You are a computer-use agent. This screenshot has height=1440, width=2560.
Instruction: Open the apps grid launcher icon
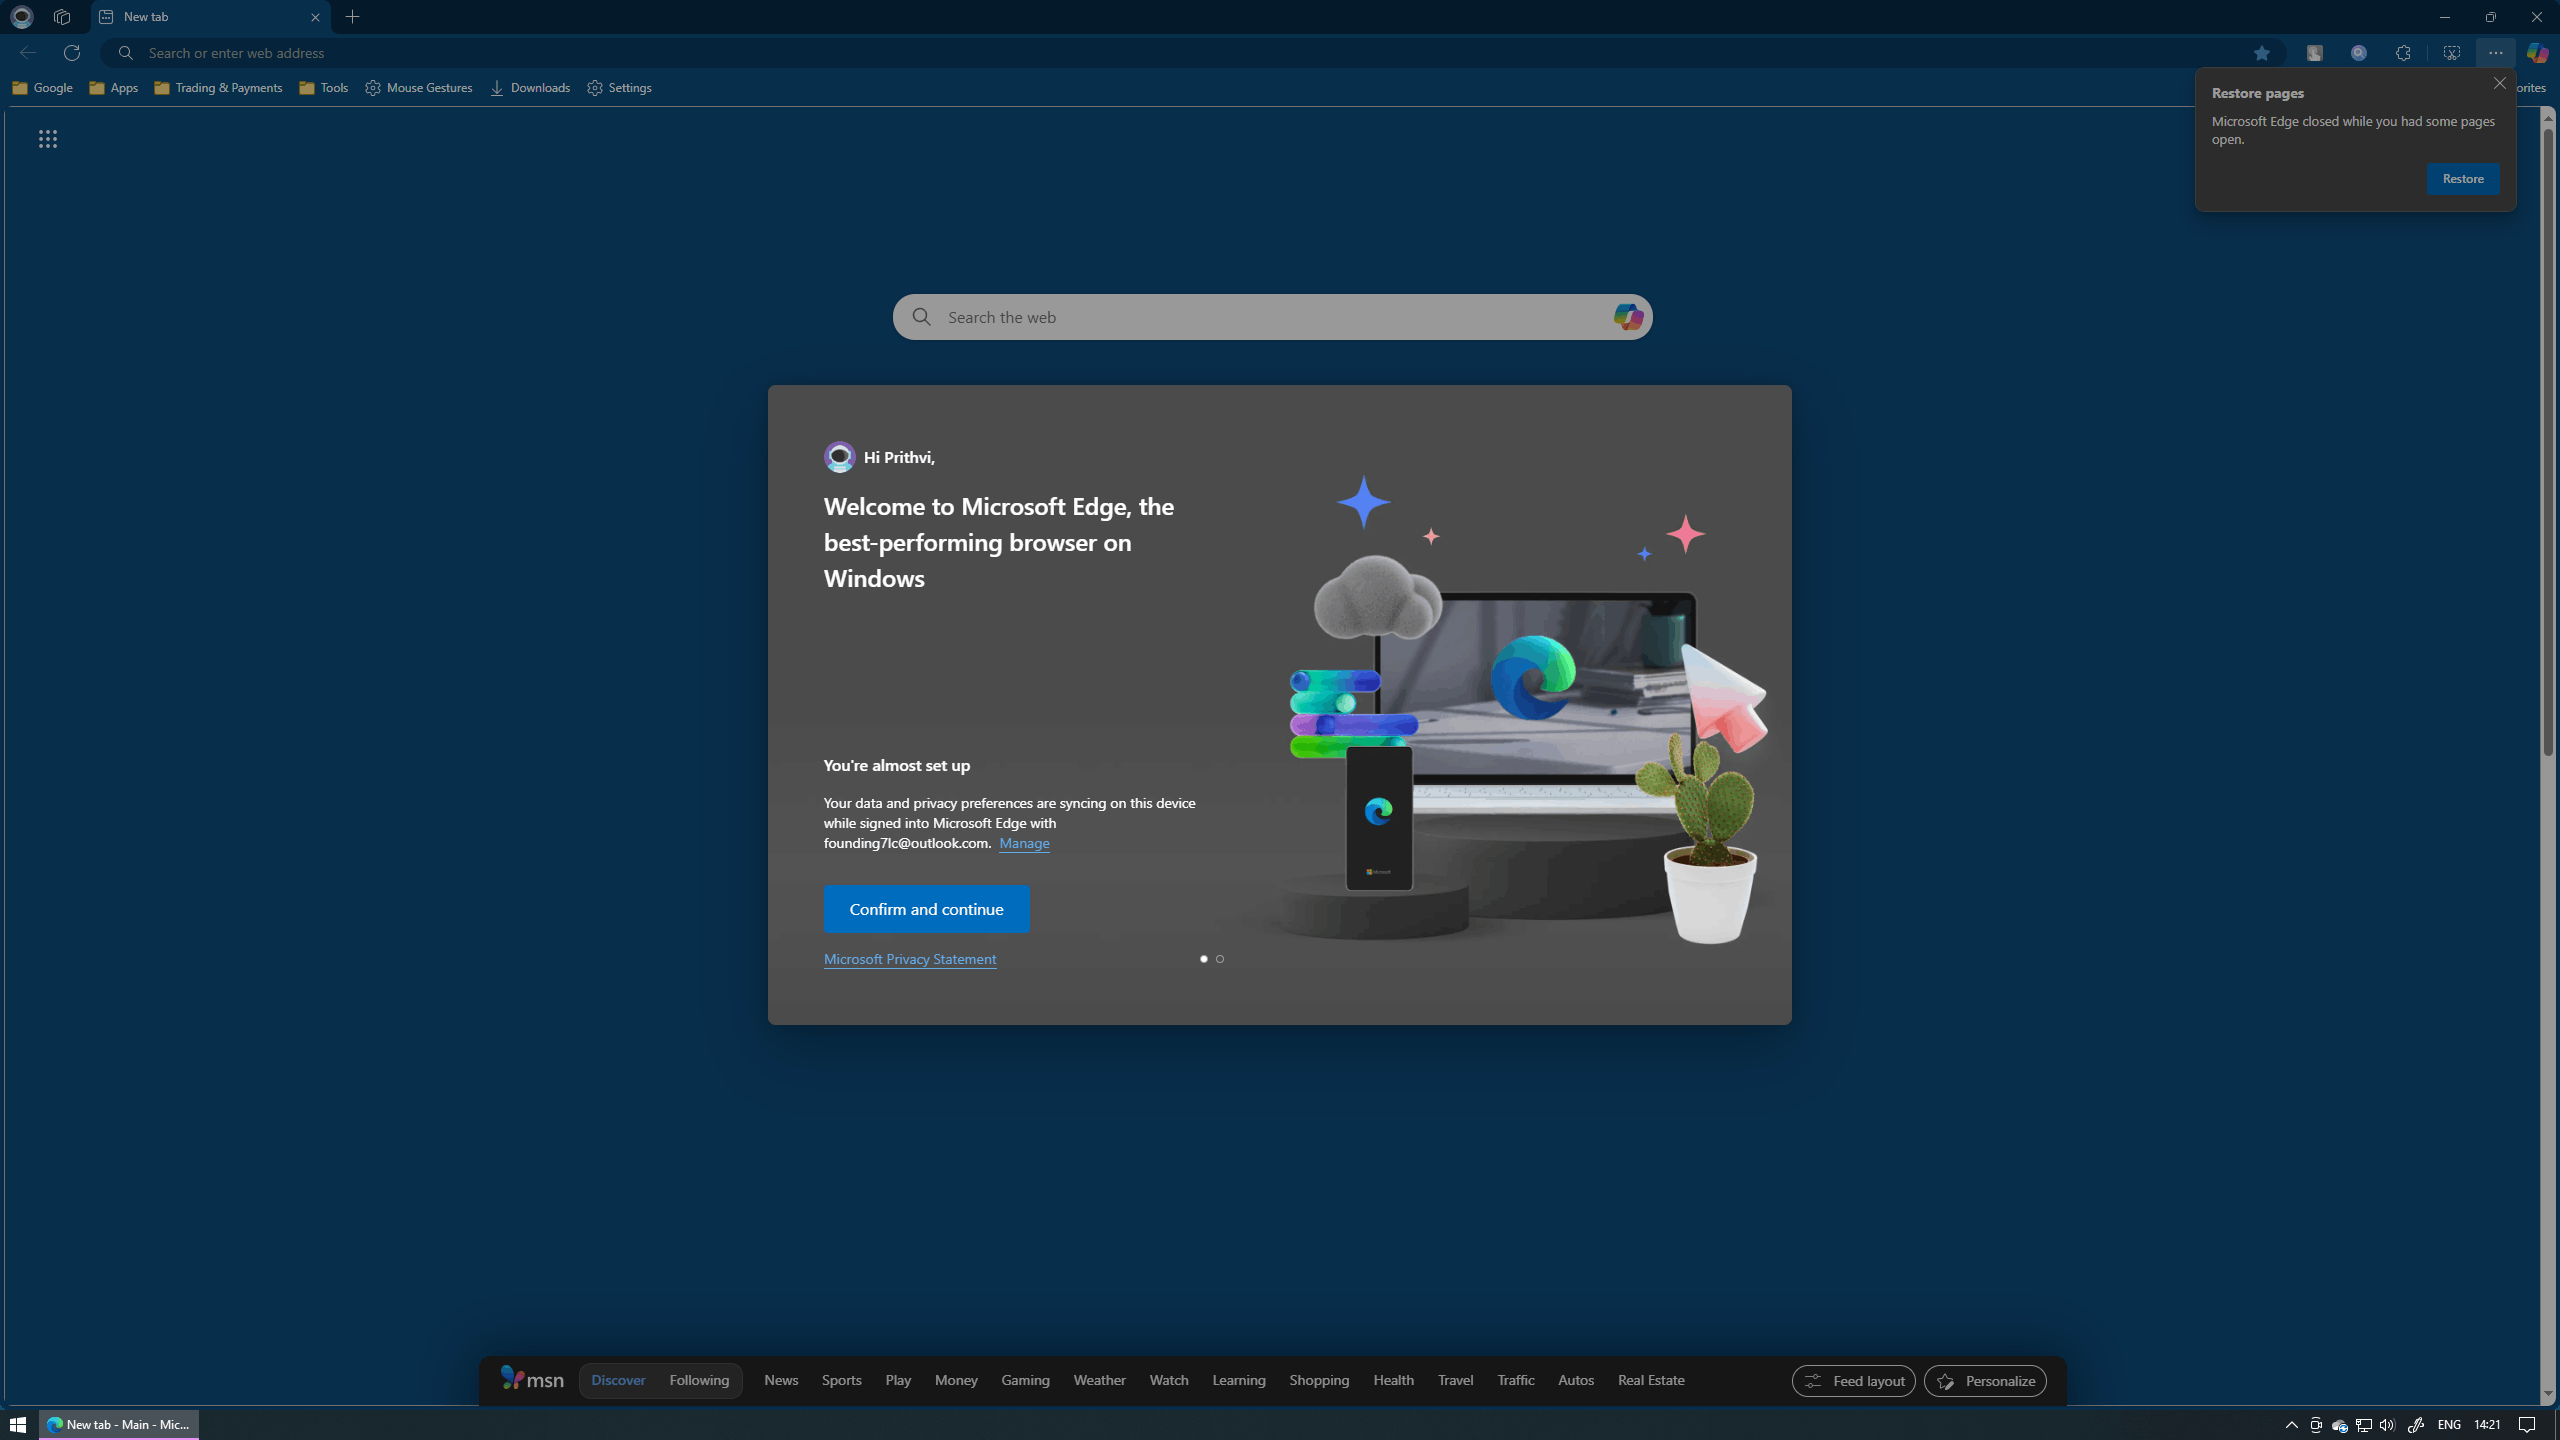(x=47, y=139)
